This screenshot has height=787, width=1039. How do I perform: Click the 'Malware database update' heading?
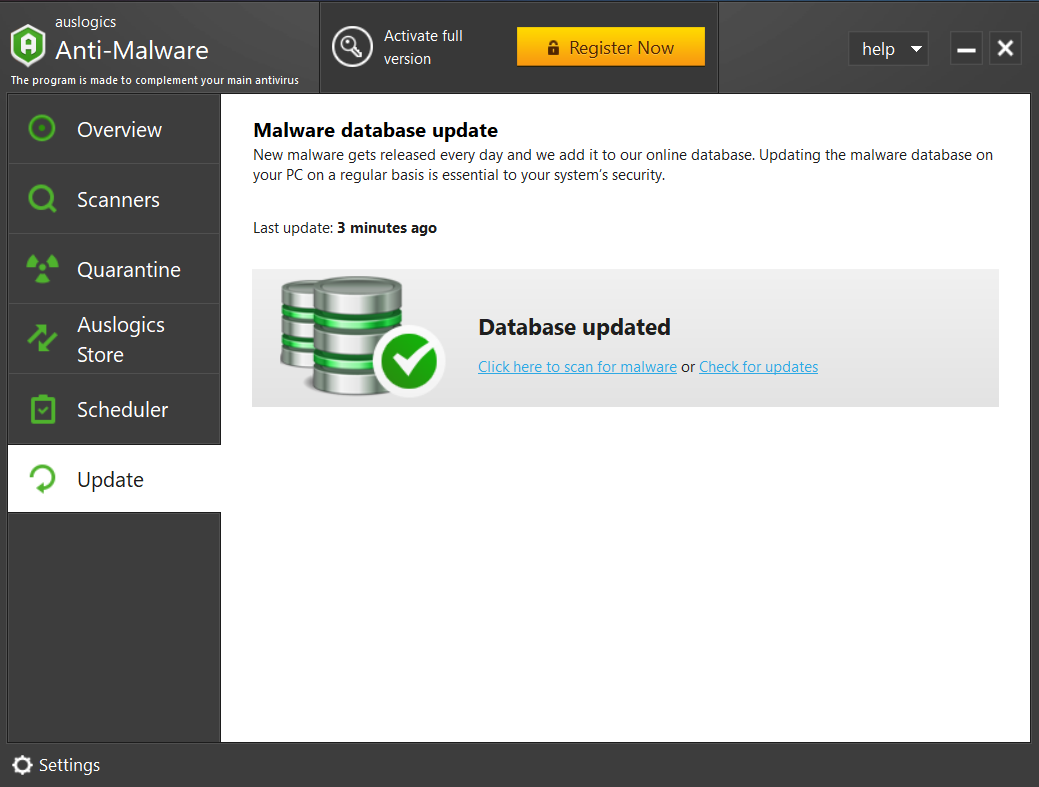376,130
